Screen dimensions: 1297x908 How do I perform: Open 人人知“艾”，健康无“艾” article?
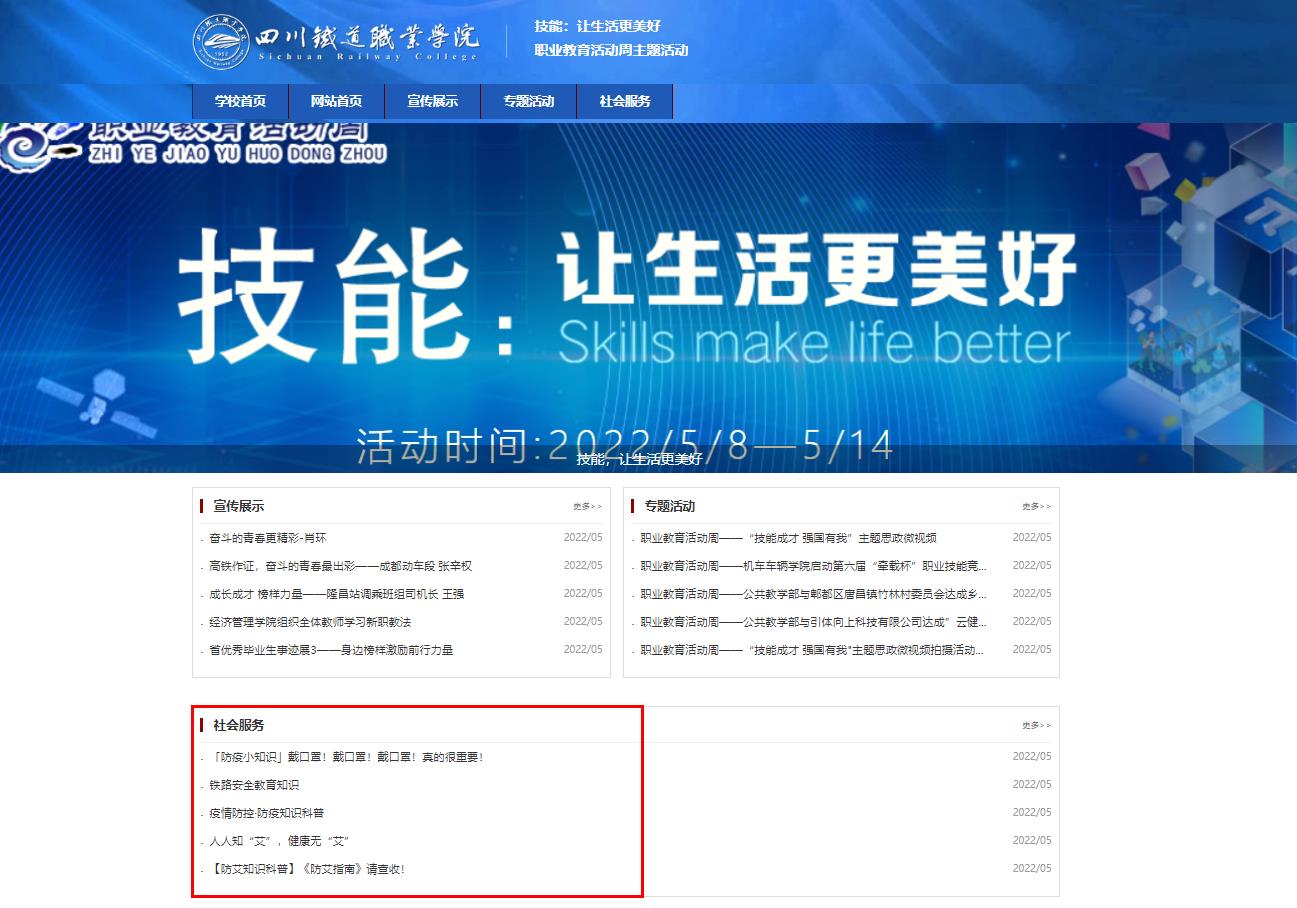(279, 841)
